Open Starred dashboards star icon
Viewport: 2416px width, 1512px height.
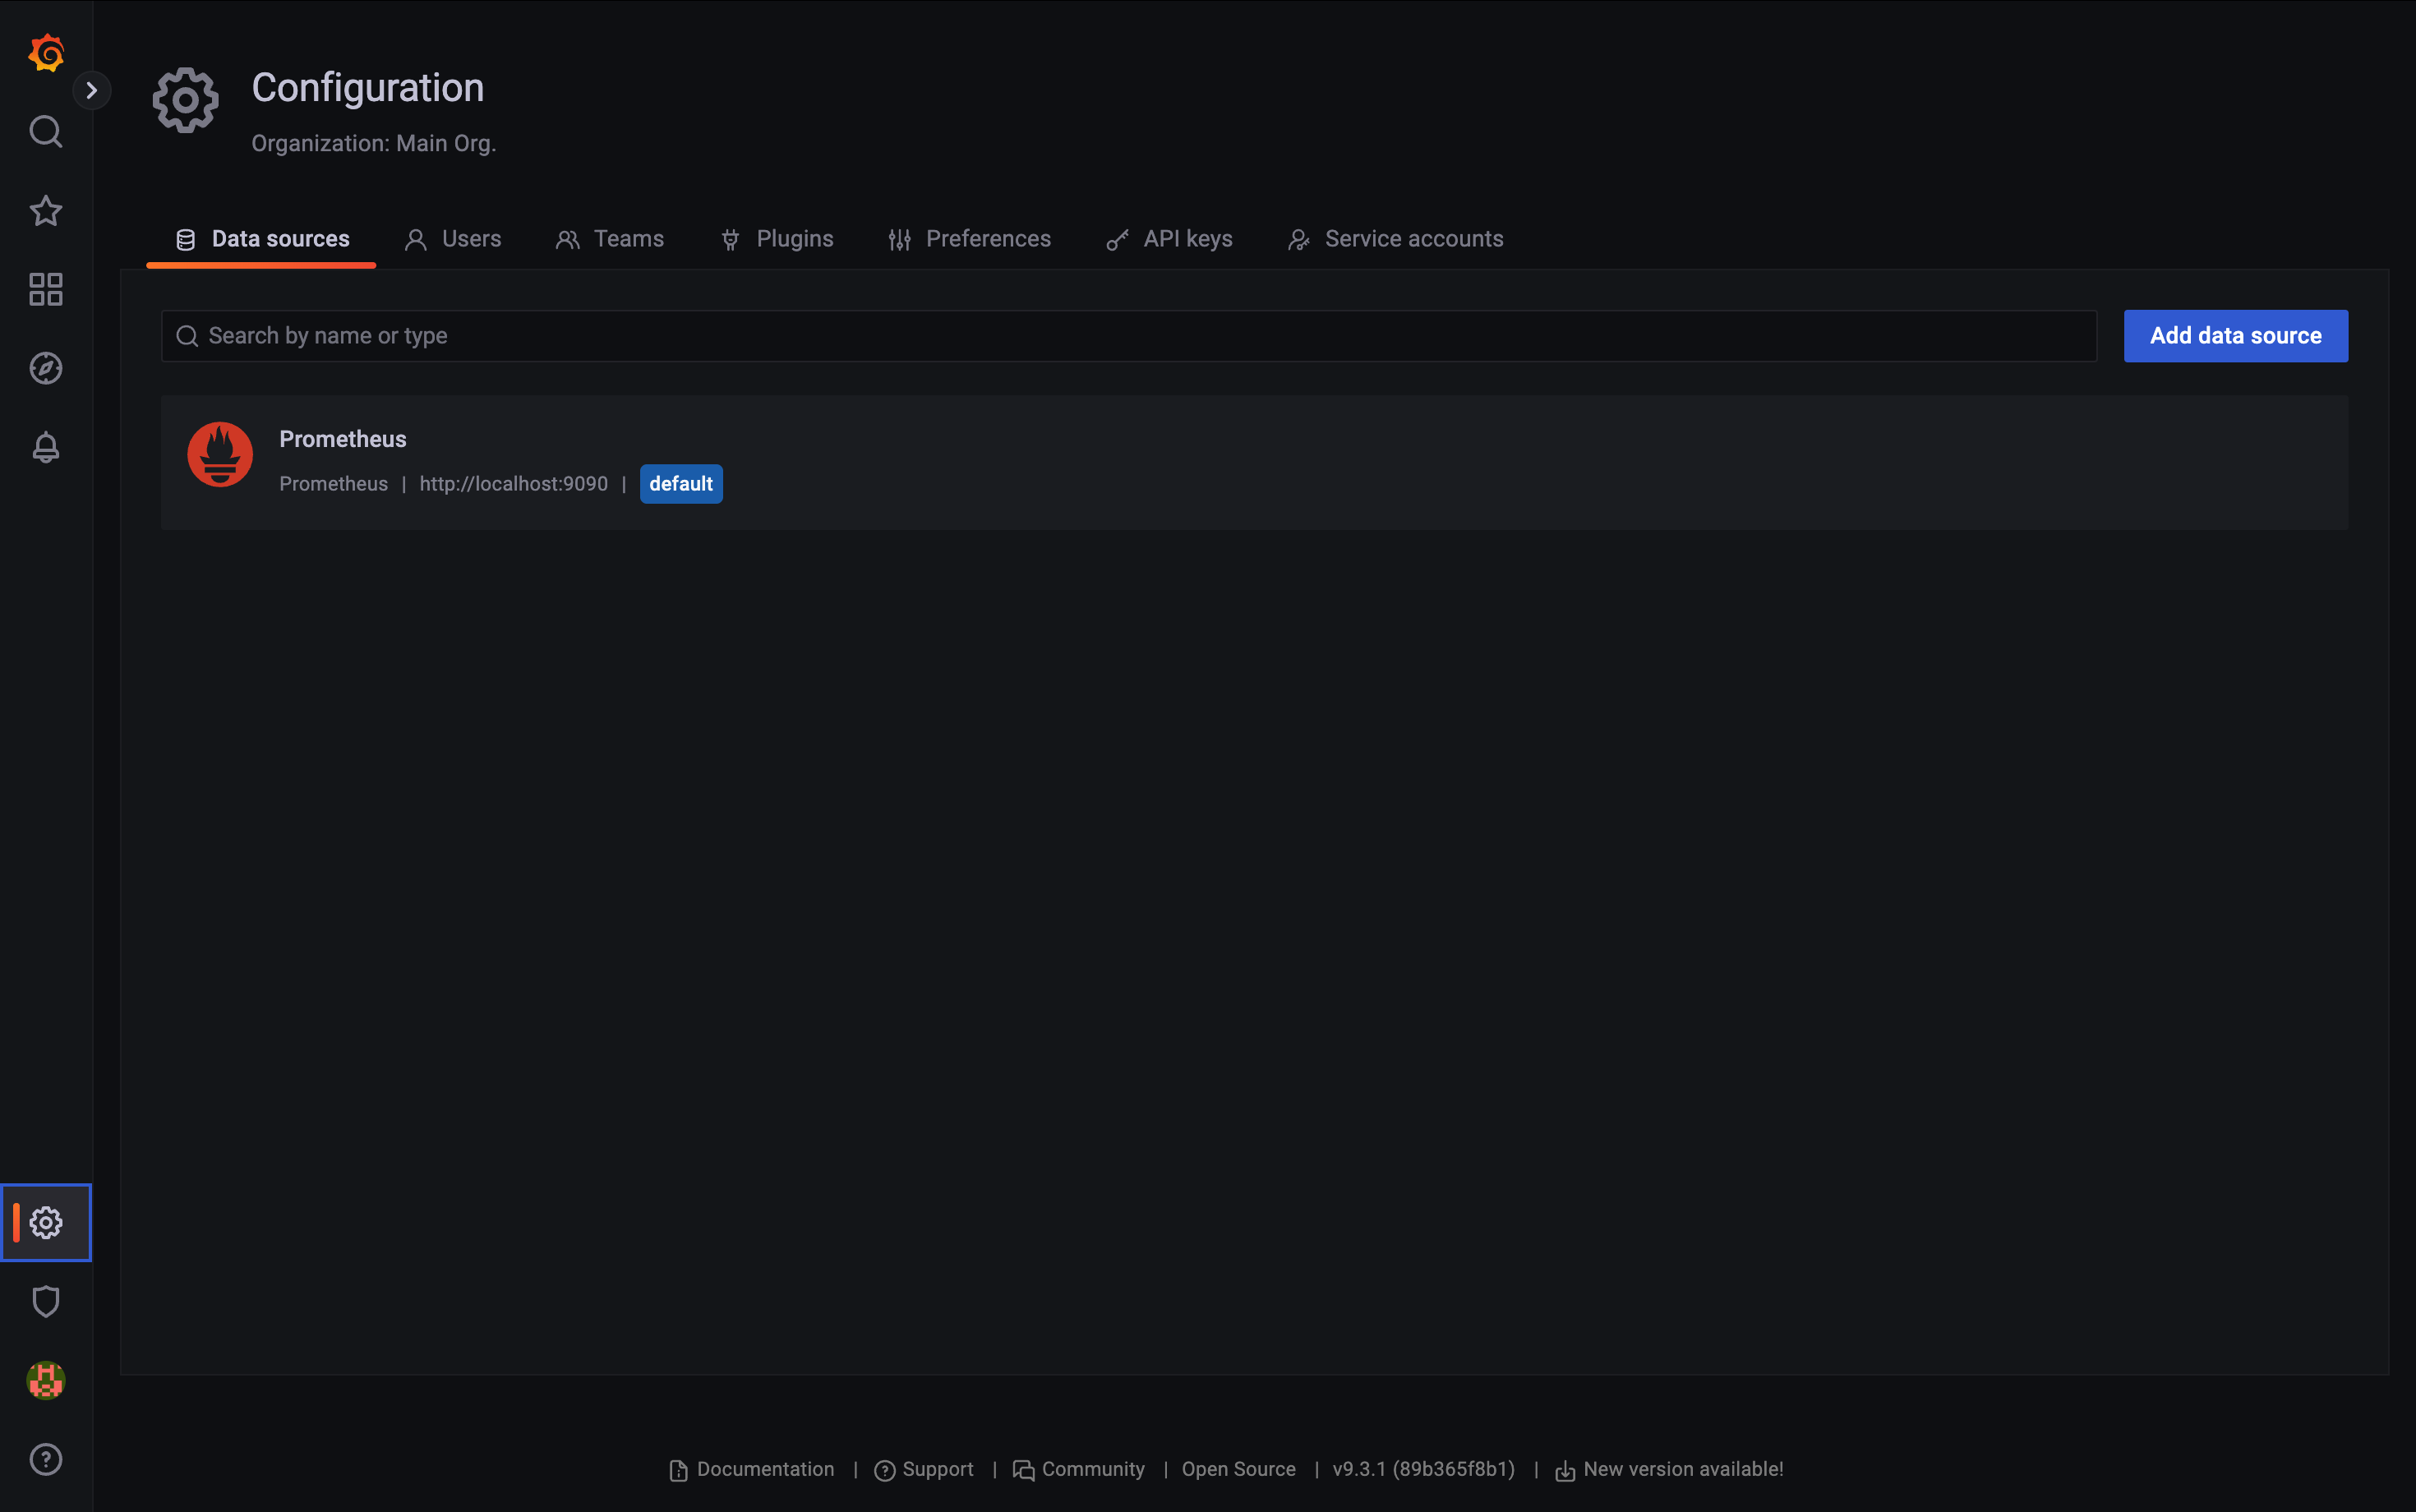(46, 211)
